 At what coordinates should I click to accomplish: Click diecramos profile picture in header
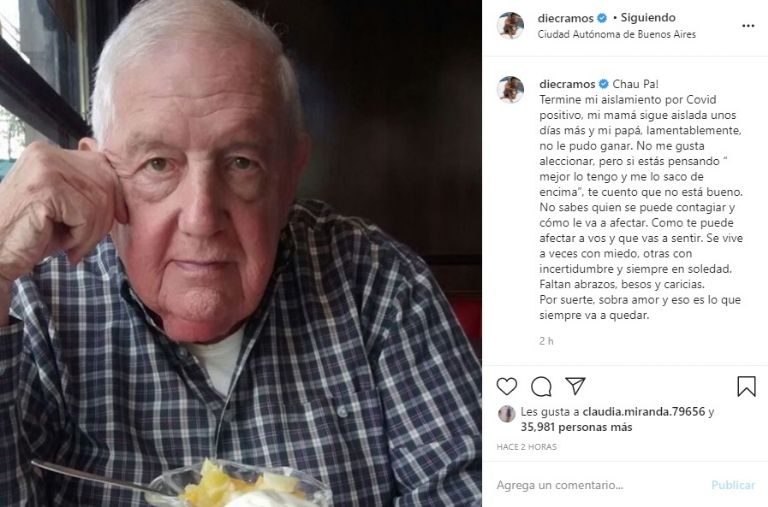tap(510, 25)
